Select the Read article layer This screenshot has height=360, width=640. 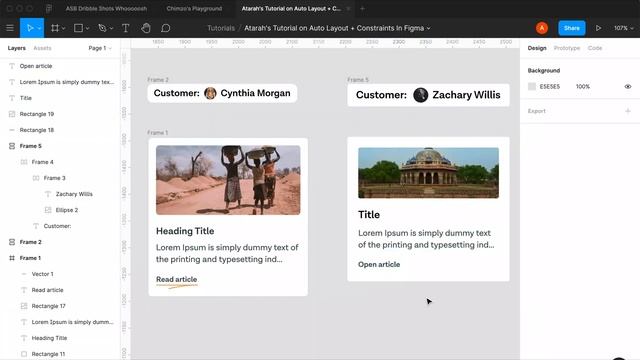(x=47, y=290)
